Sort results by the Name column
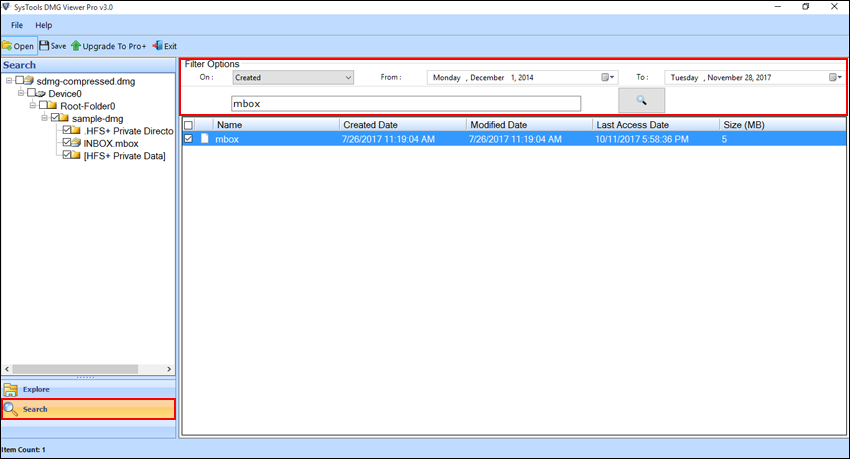850x459 pixels. [276, 125]
